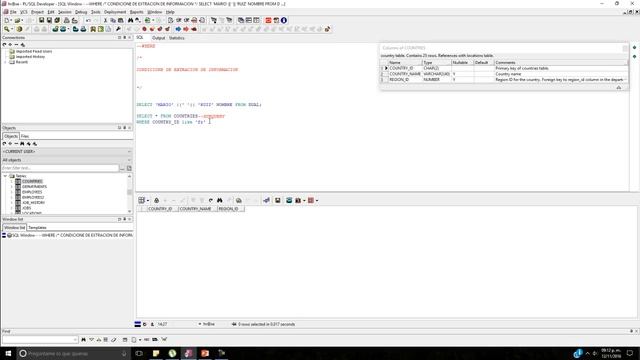Click the Print icon in the top toolbar
This screenshot has width=640, height=360.
pos(67,20)
